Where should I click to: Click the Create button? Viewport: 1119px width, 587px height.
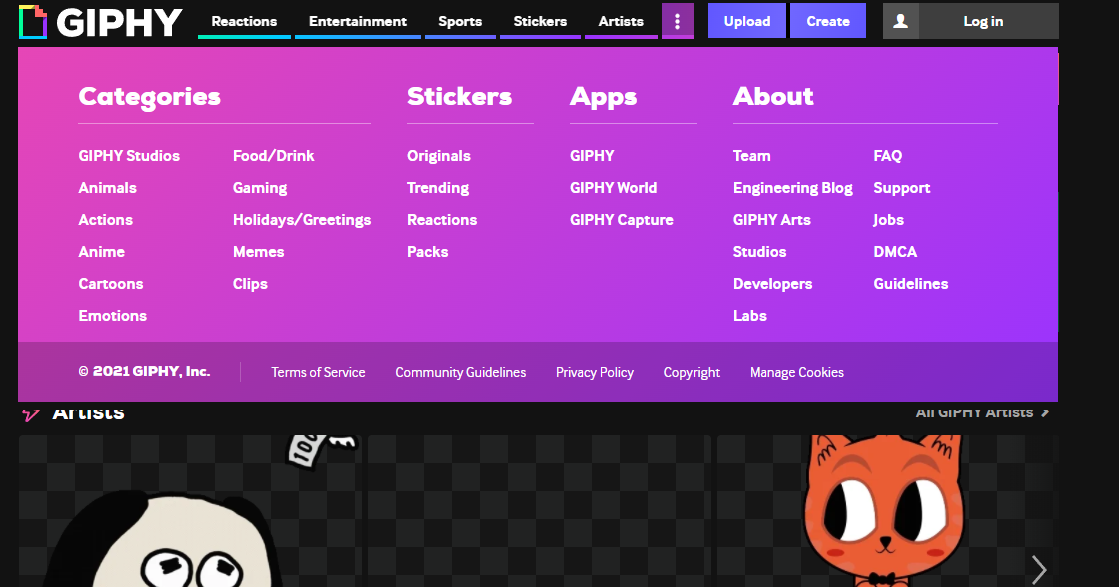point(828,21)
